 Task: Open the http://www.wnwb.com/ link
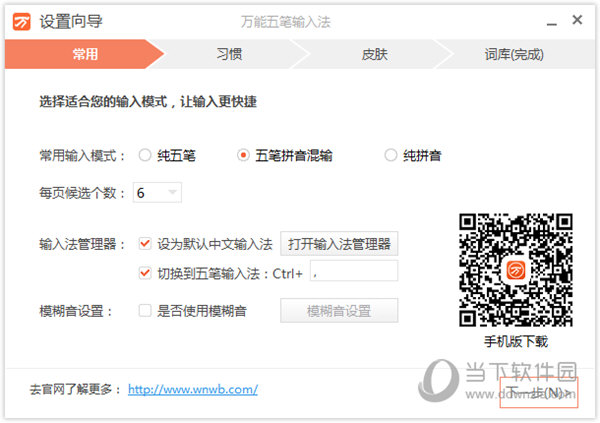pos(193,389)
